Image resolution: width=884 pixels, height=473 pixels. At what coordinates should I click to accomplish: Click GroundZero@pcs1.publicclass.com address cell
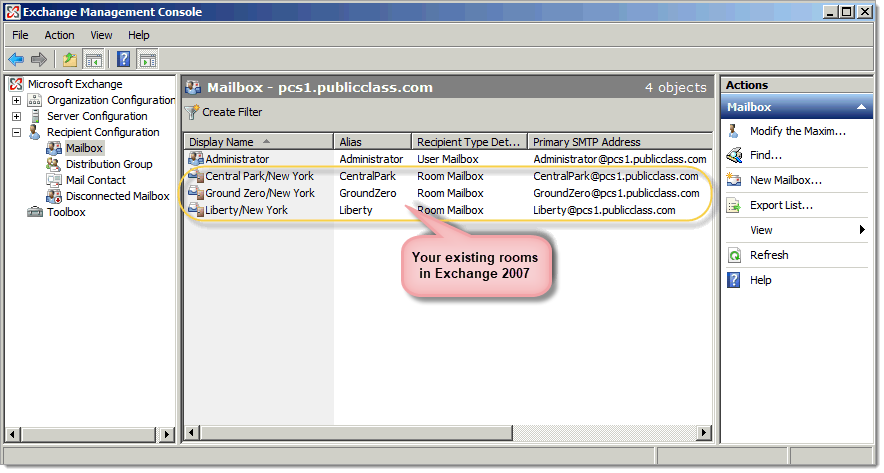click(x=616, y=193)
